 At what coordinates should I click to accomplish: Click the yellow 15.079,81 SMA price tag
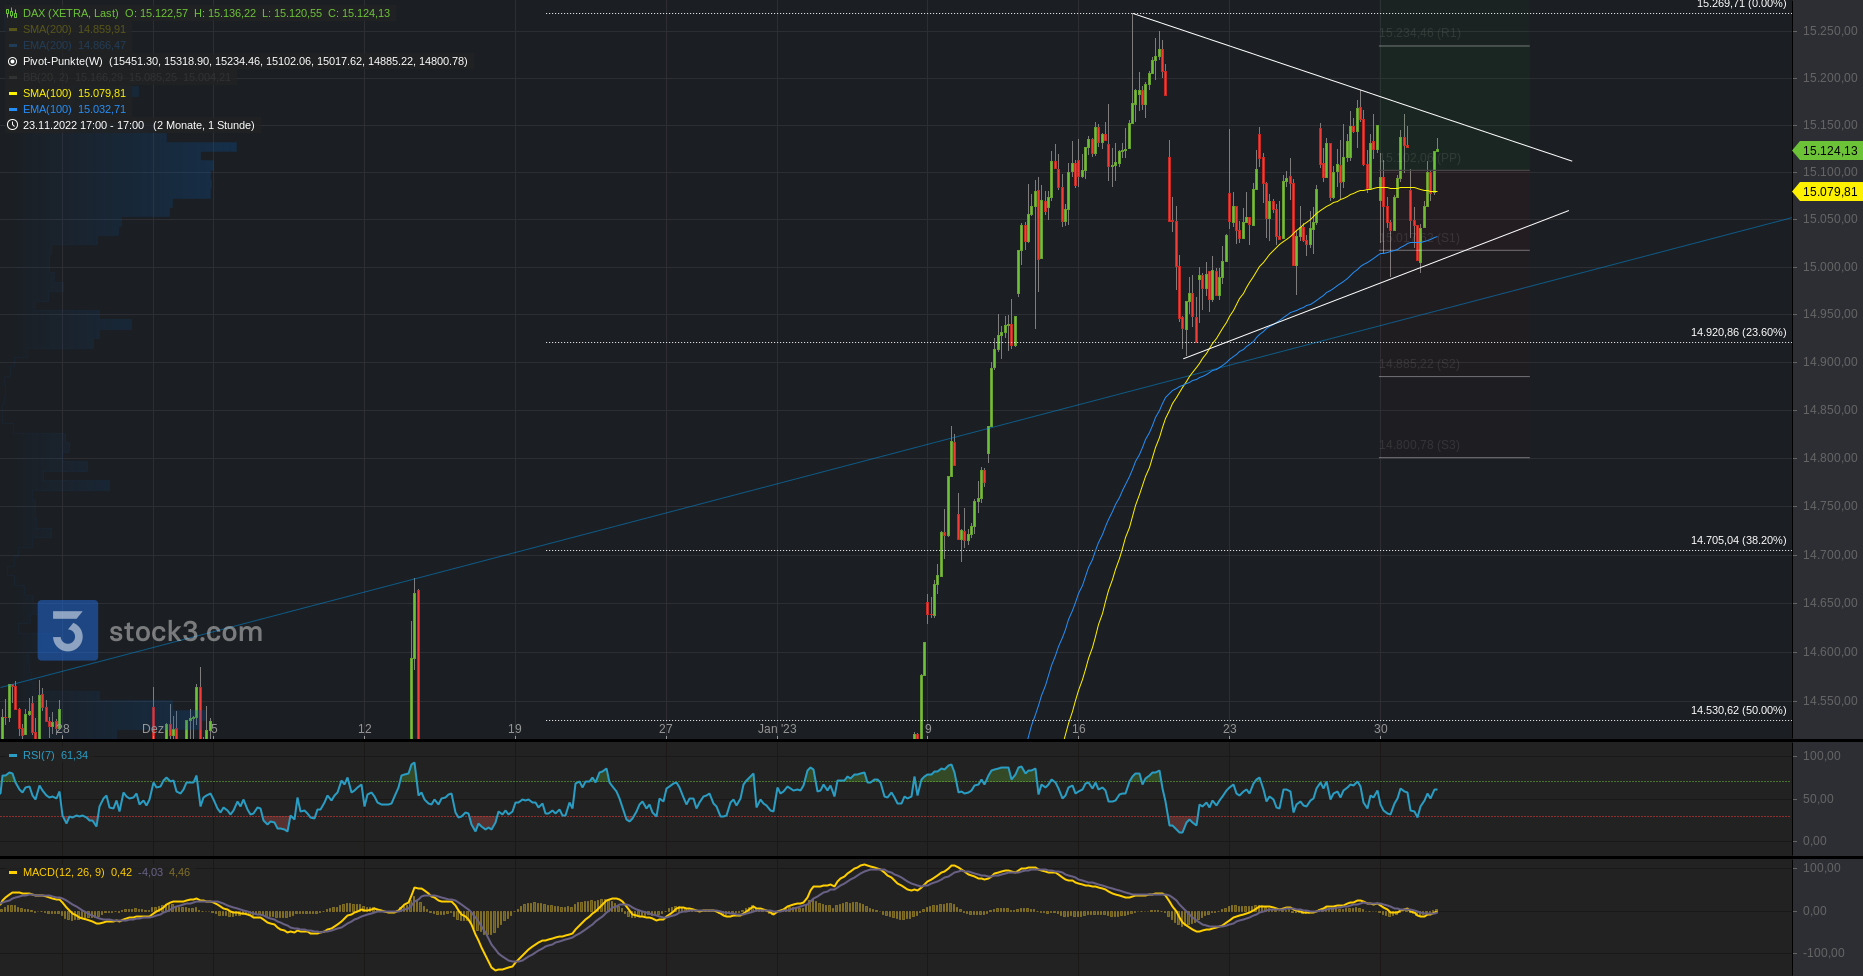pyautogui.click(x=1829, y=192)
